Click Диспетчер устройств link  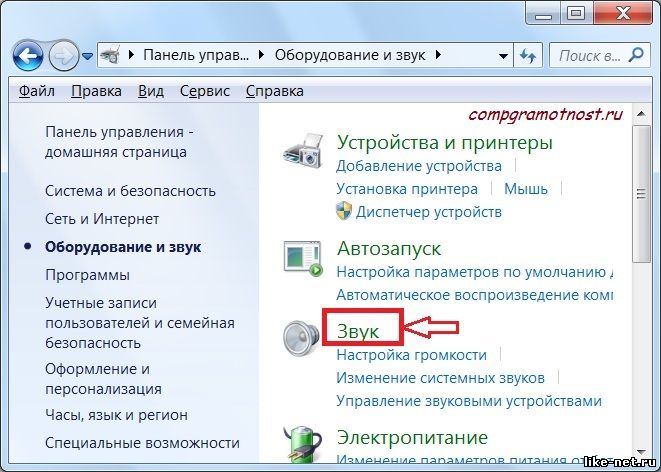pos(430,211)
